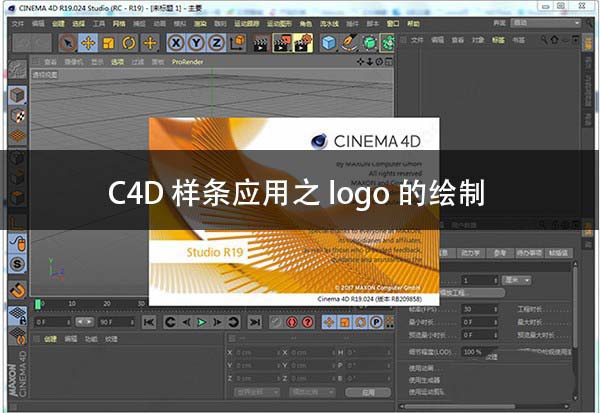Go to end of timeline
Screen dimensions: 600x413
[x=254, y=322]
